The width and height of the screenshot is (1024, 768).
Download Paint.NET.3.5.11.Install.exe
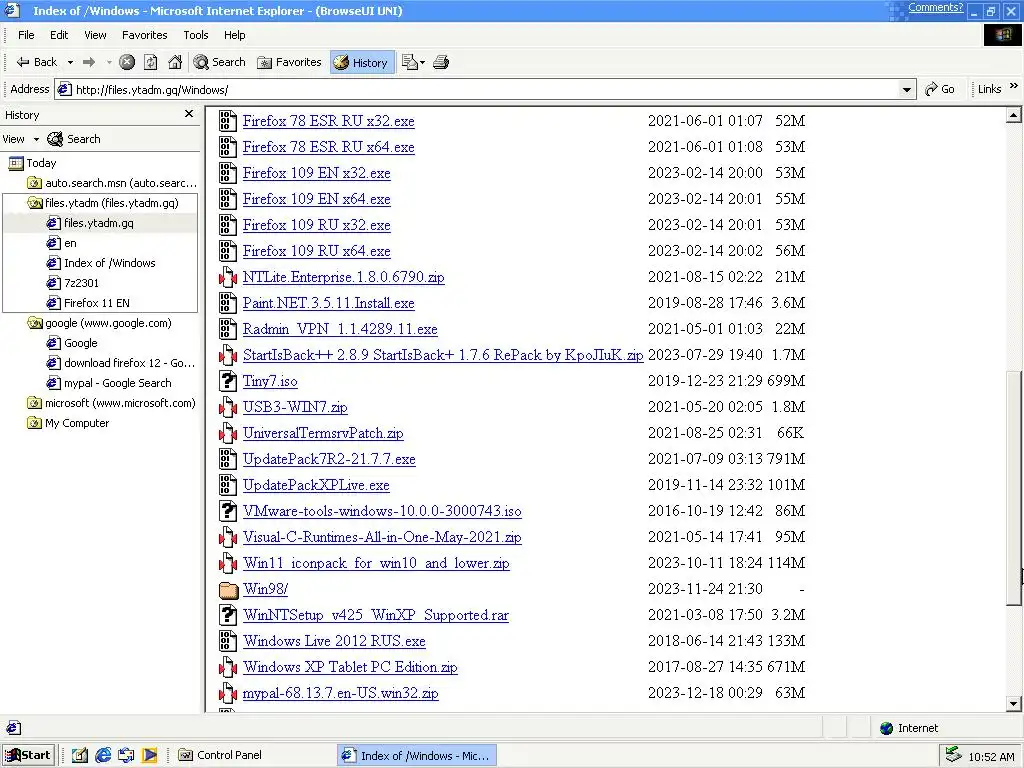[328, 303]
